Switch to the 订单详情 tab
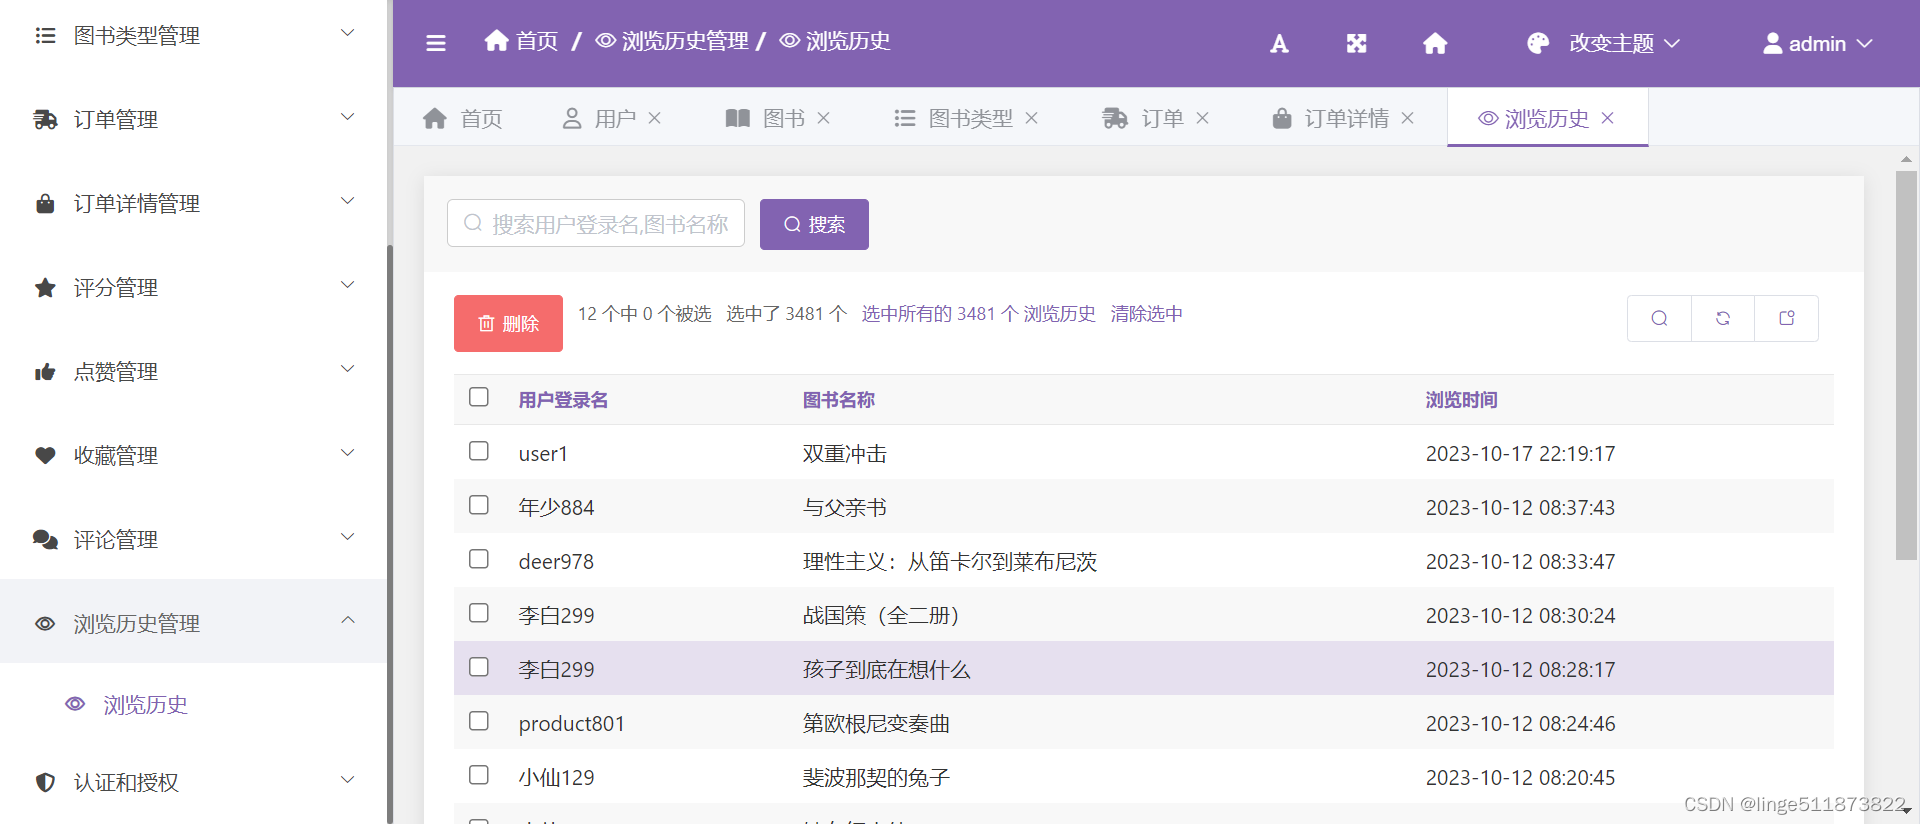 (1331, 118)
